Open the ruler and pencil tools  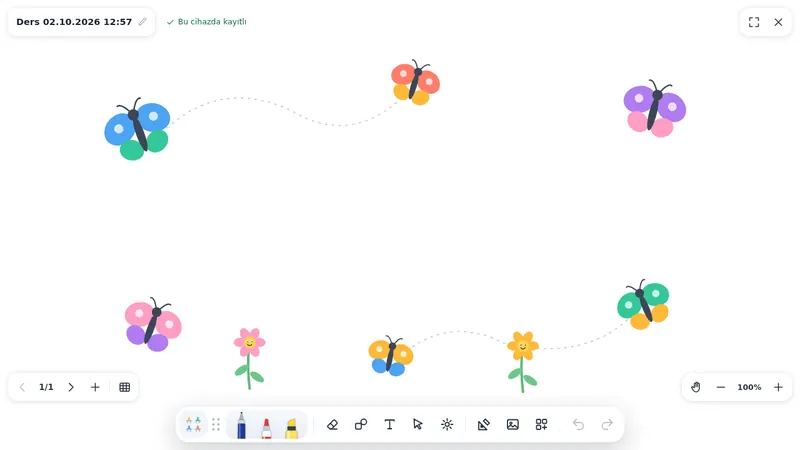[x=484, y=424]
